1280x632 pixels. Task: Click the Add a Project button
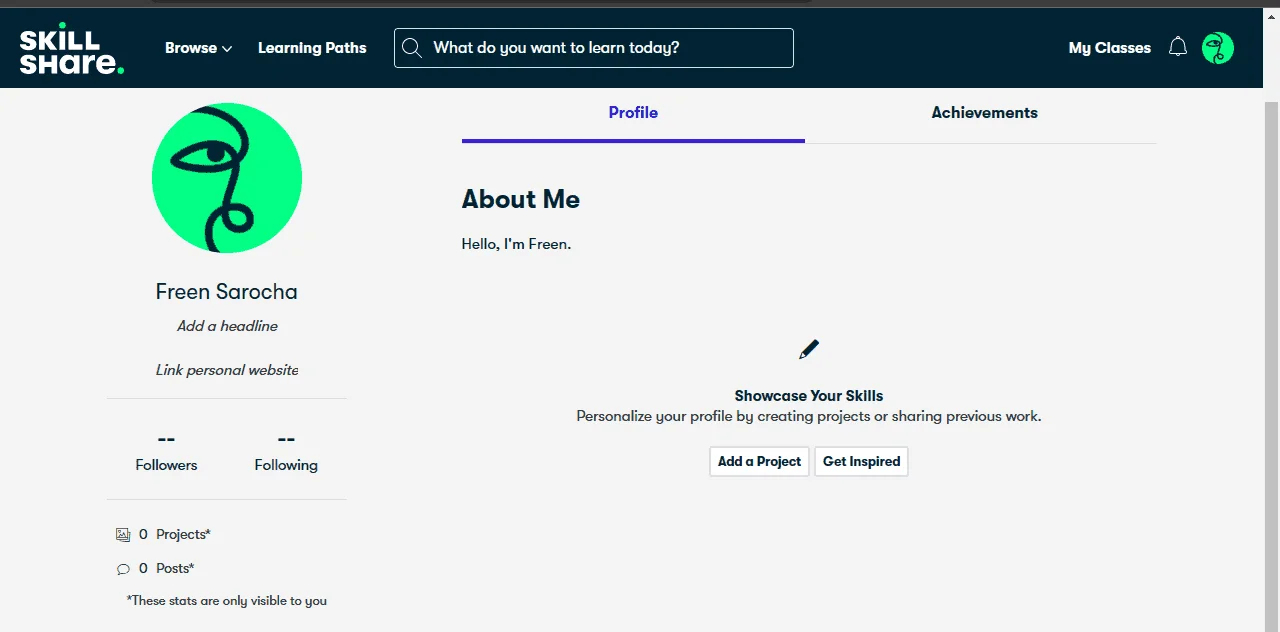click(759, 461)
